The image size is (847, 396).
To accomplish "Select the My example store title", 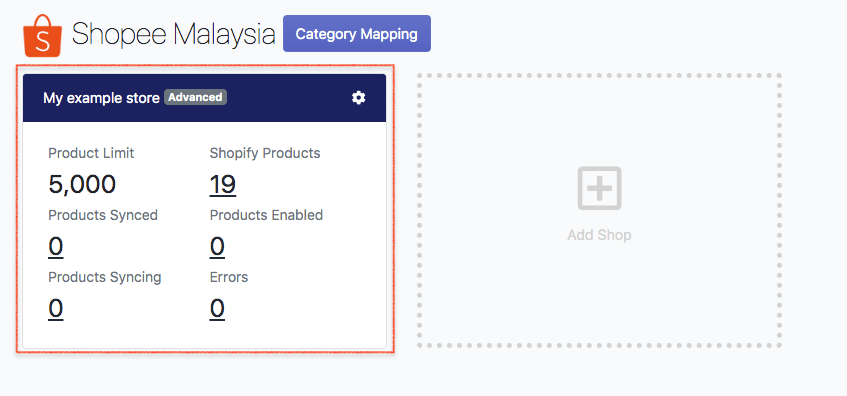I will point(101,98).
